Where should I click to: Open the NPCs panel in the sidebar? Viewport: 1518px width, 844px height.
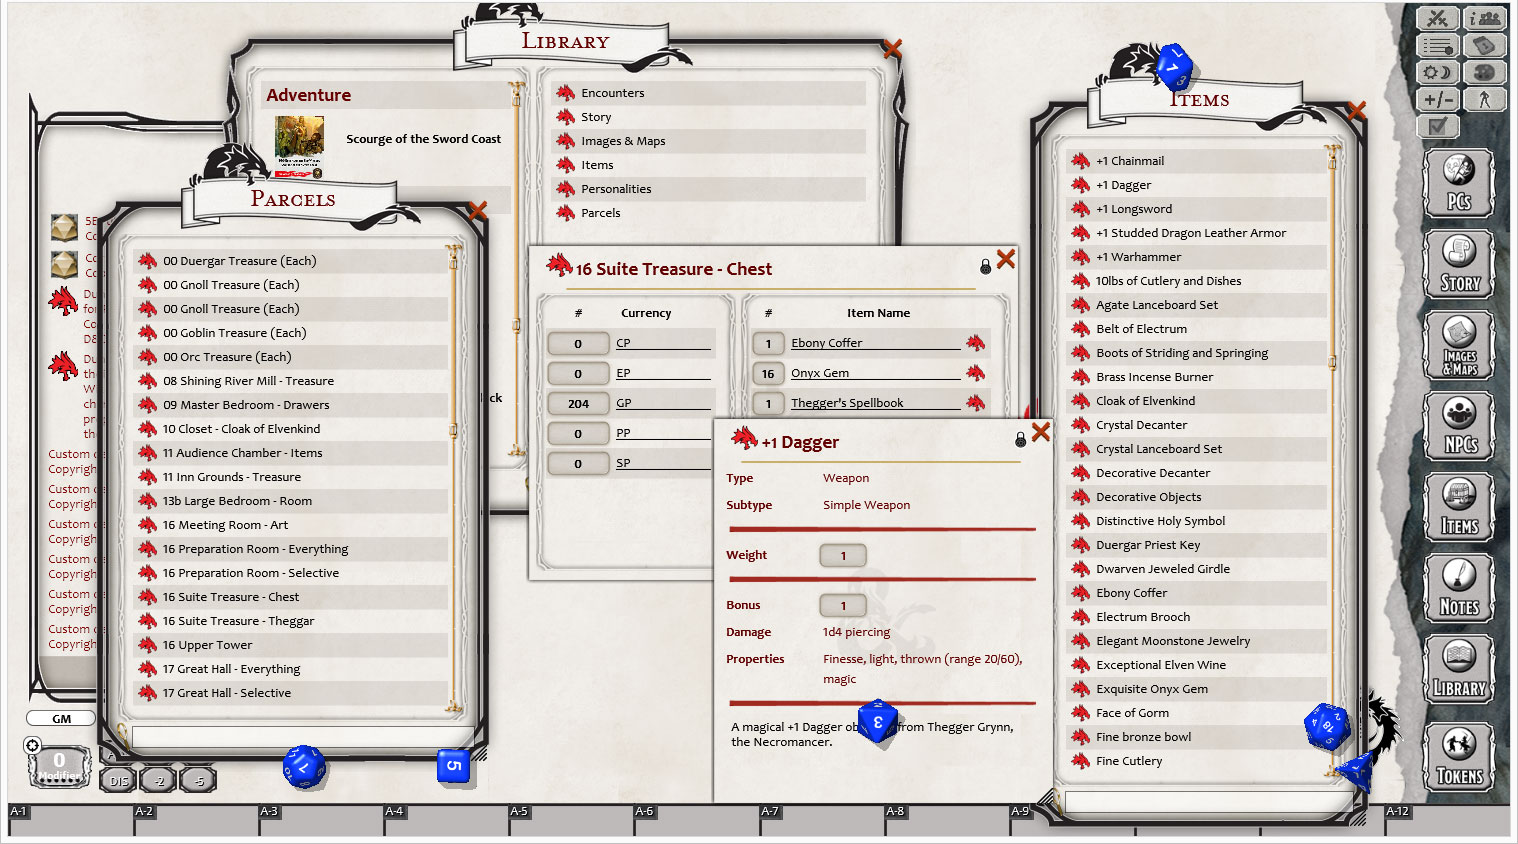(1458, 425)
